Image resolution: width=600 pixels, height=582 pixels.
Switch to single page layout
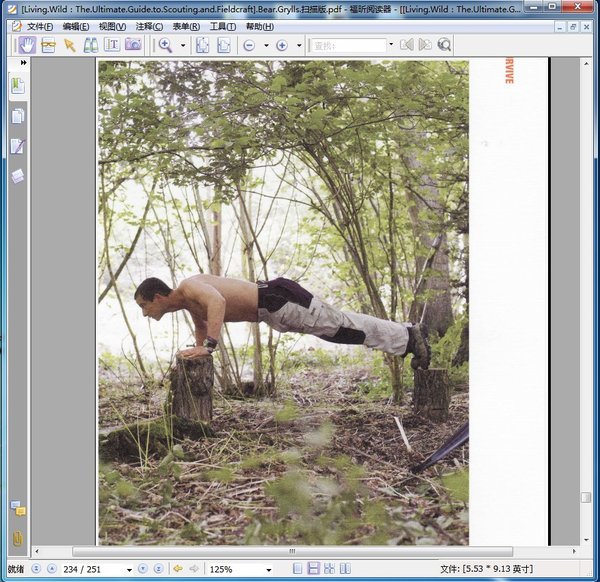(298, 569)
